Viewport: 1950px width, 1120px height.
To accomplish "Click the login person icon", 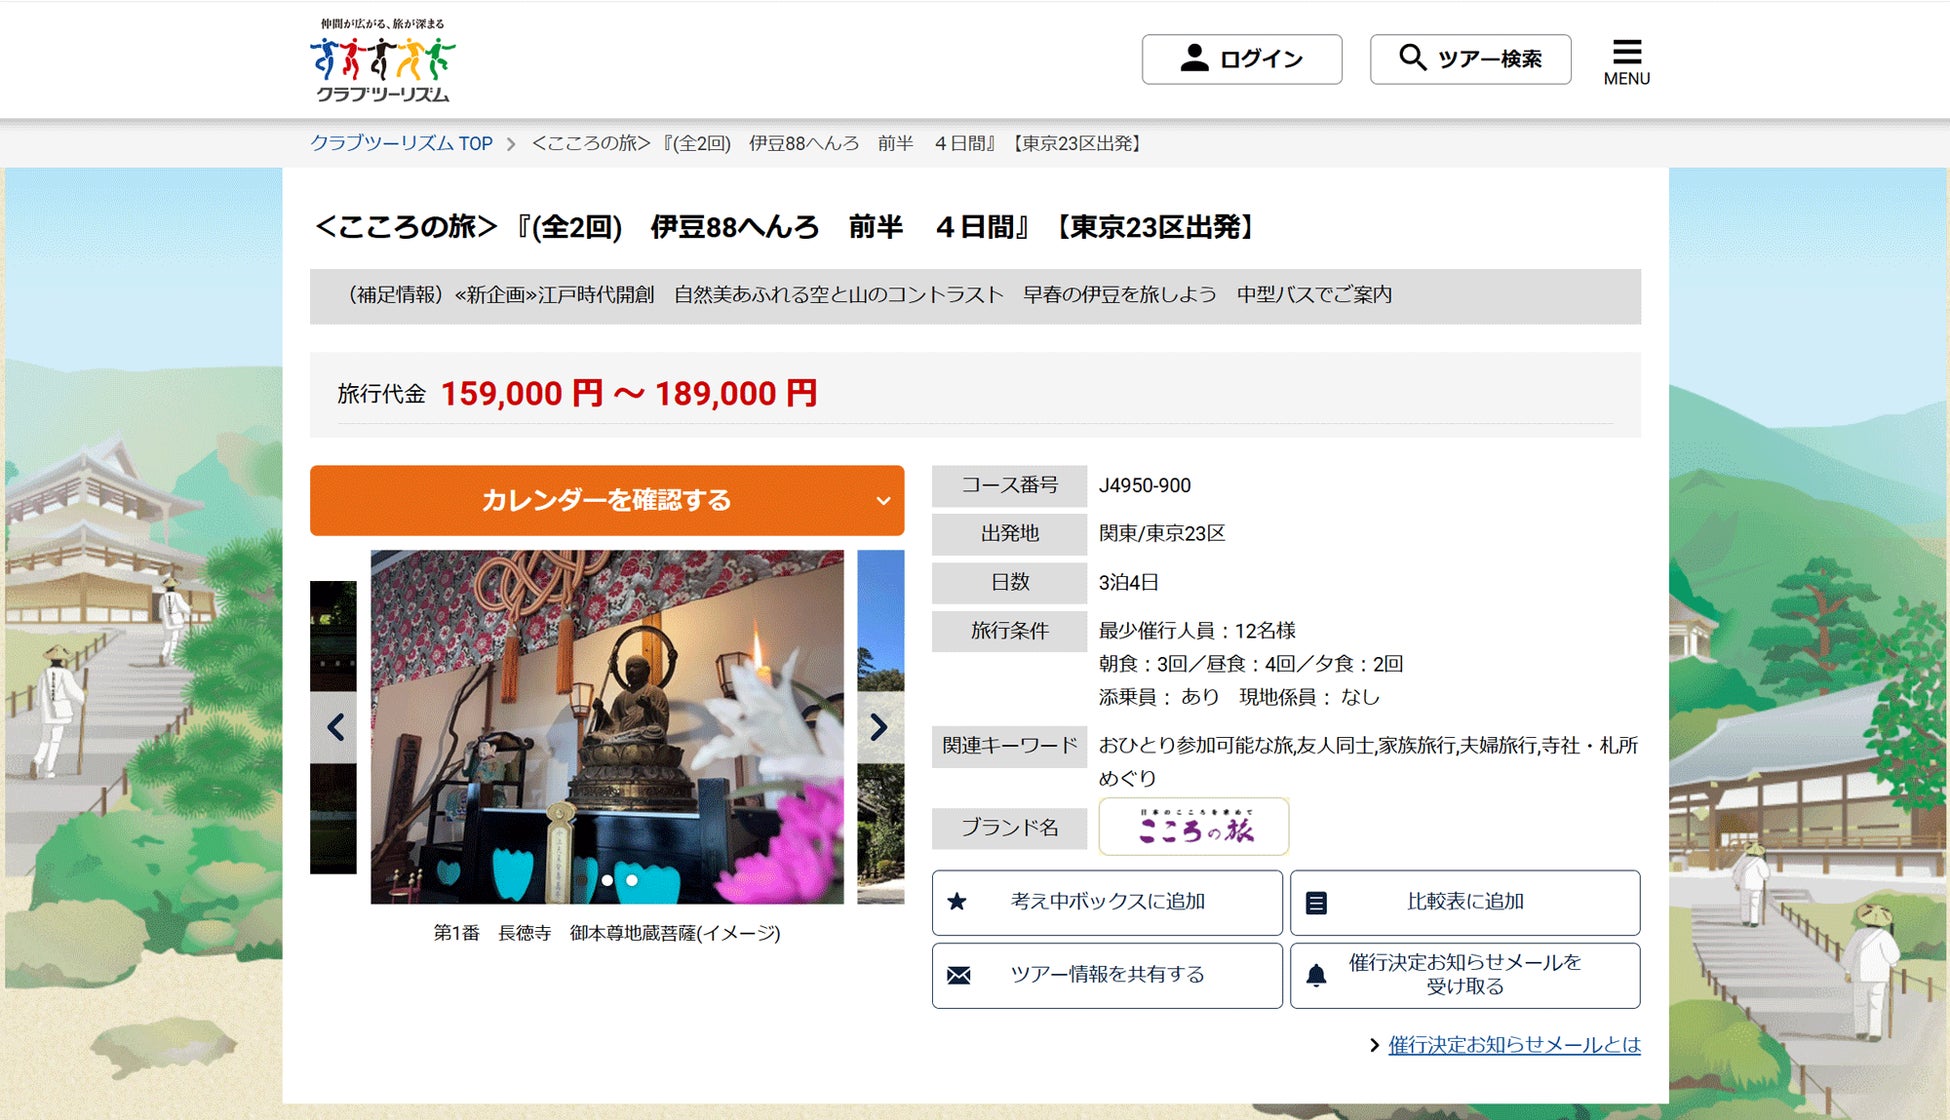I will [1194, 58].
